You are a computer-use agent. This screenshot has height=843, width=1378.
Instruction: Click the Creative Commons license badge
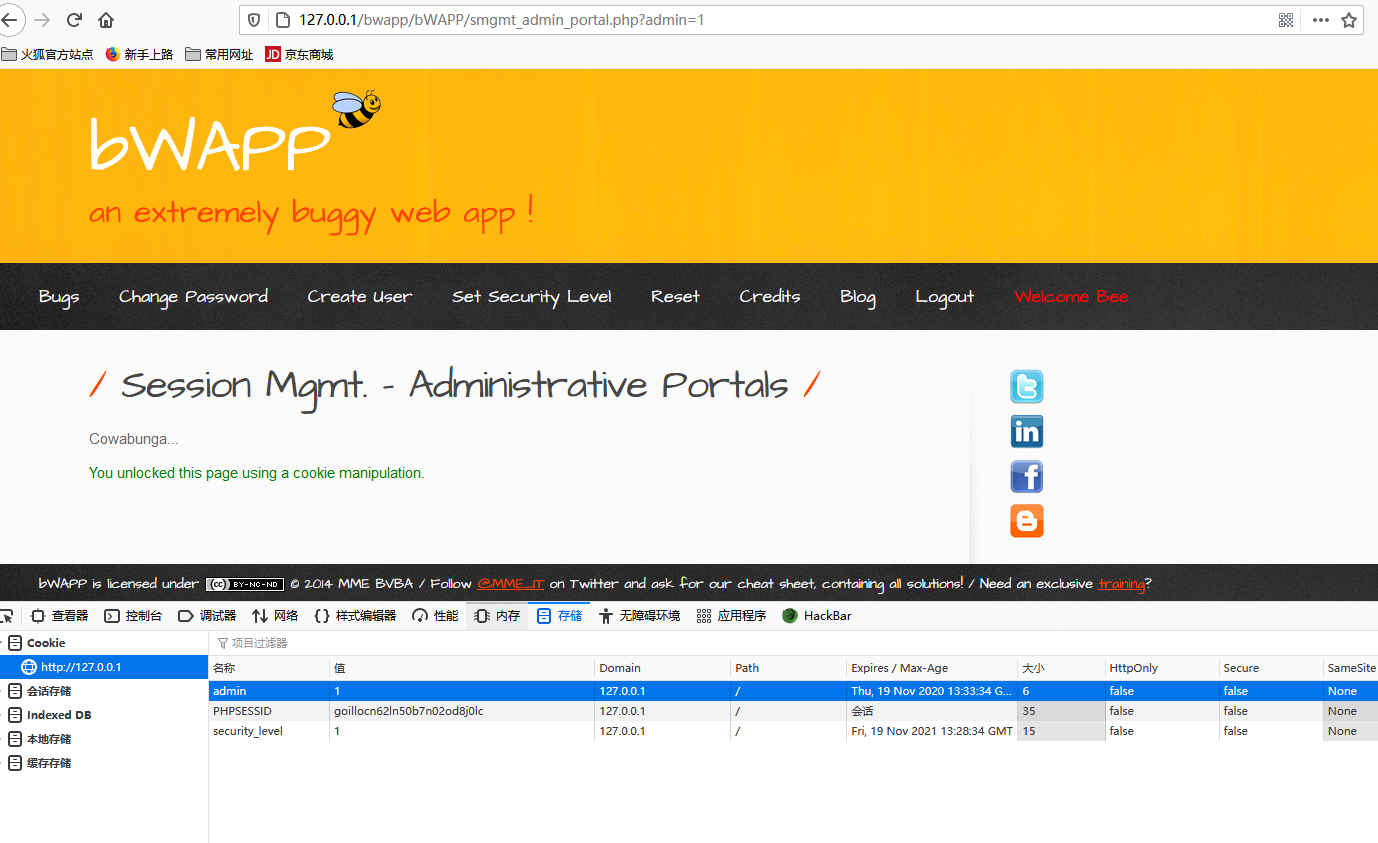[x=245, y=584]
